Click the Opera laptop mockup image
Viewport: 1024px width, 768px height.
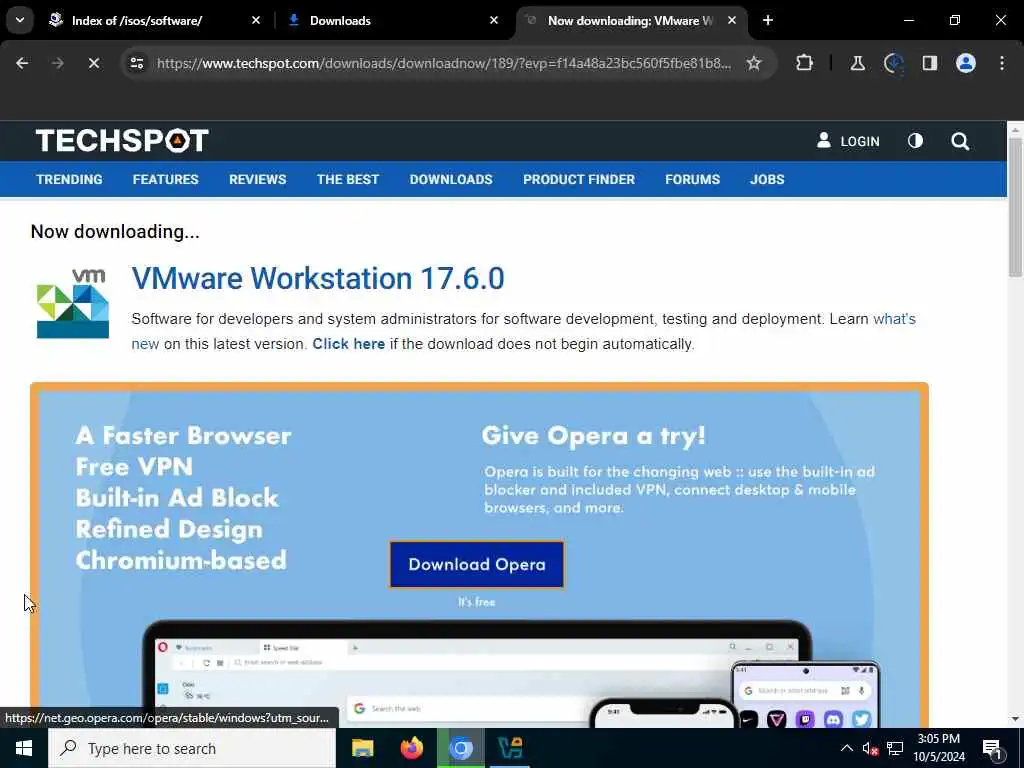tap(477, 675)
